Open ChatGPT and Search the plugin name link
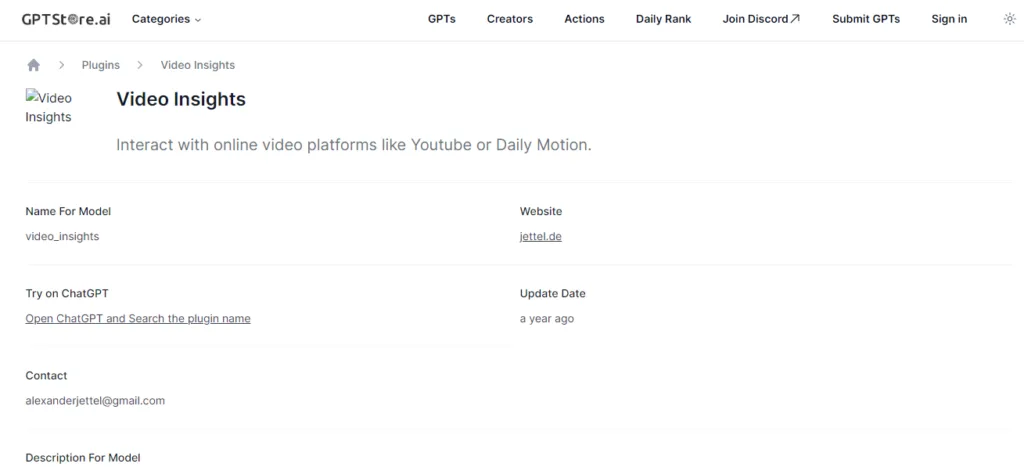This screenshot has width=1024, height=467. pos(138,319)
